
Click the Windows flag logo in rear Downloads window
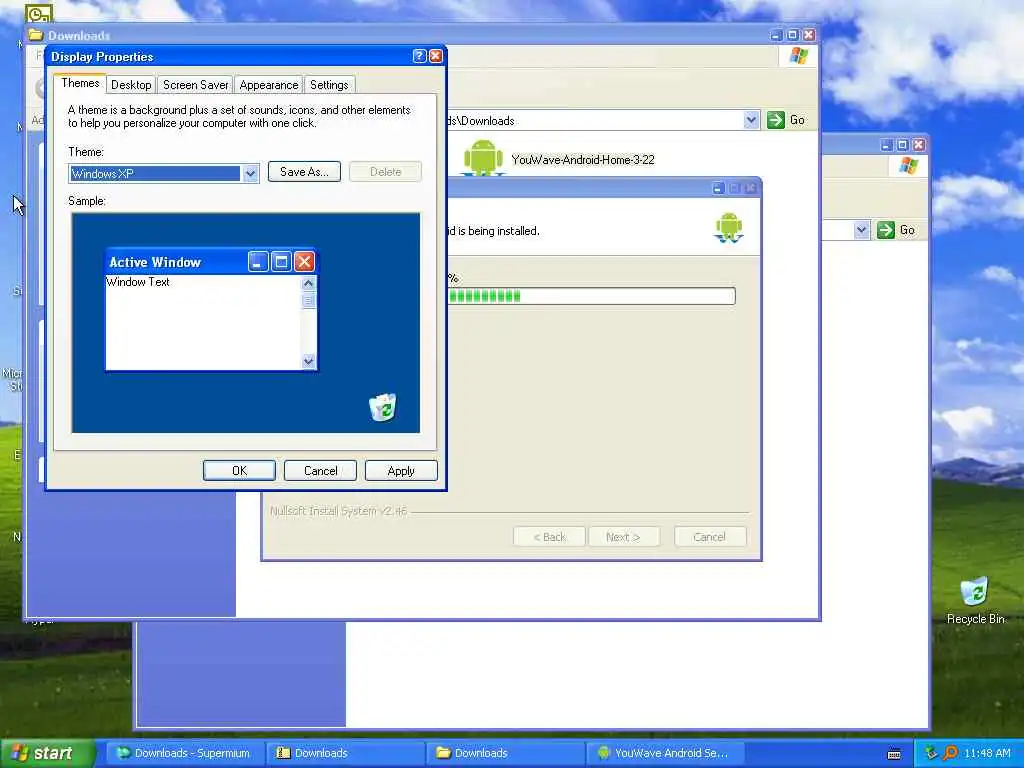[x=908, y=165]
